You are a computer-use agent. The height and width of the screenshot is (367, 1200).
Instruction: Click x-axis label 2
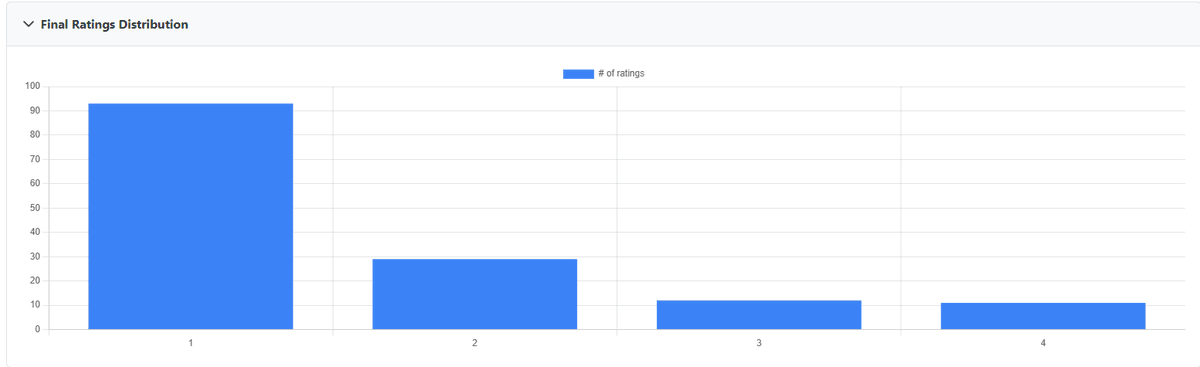[x=475, y=343]
